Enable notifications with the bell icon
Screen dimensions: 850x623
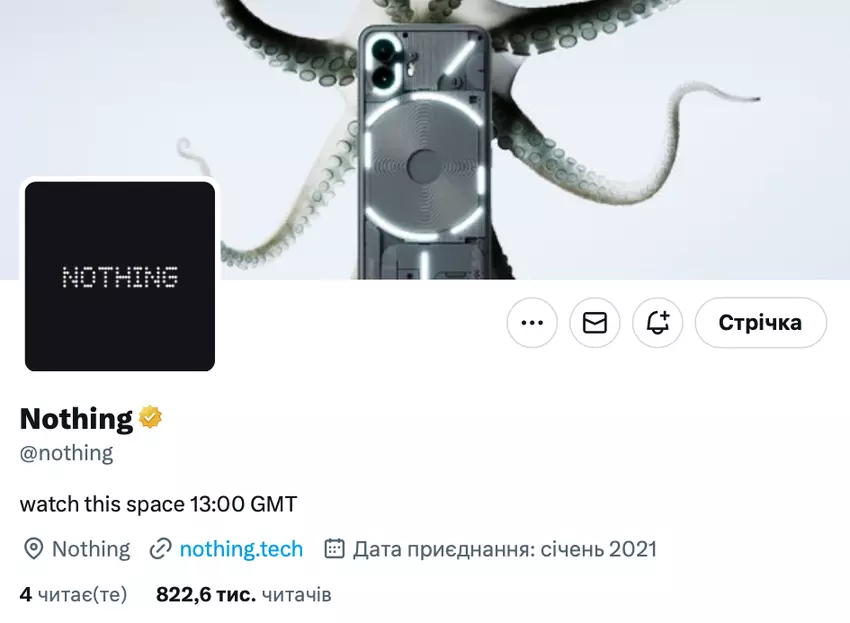point(658,323)
